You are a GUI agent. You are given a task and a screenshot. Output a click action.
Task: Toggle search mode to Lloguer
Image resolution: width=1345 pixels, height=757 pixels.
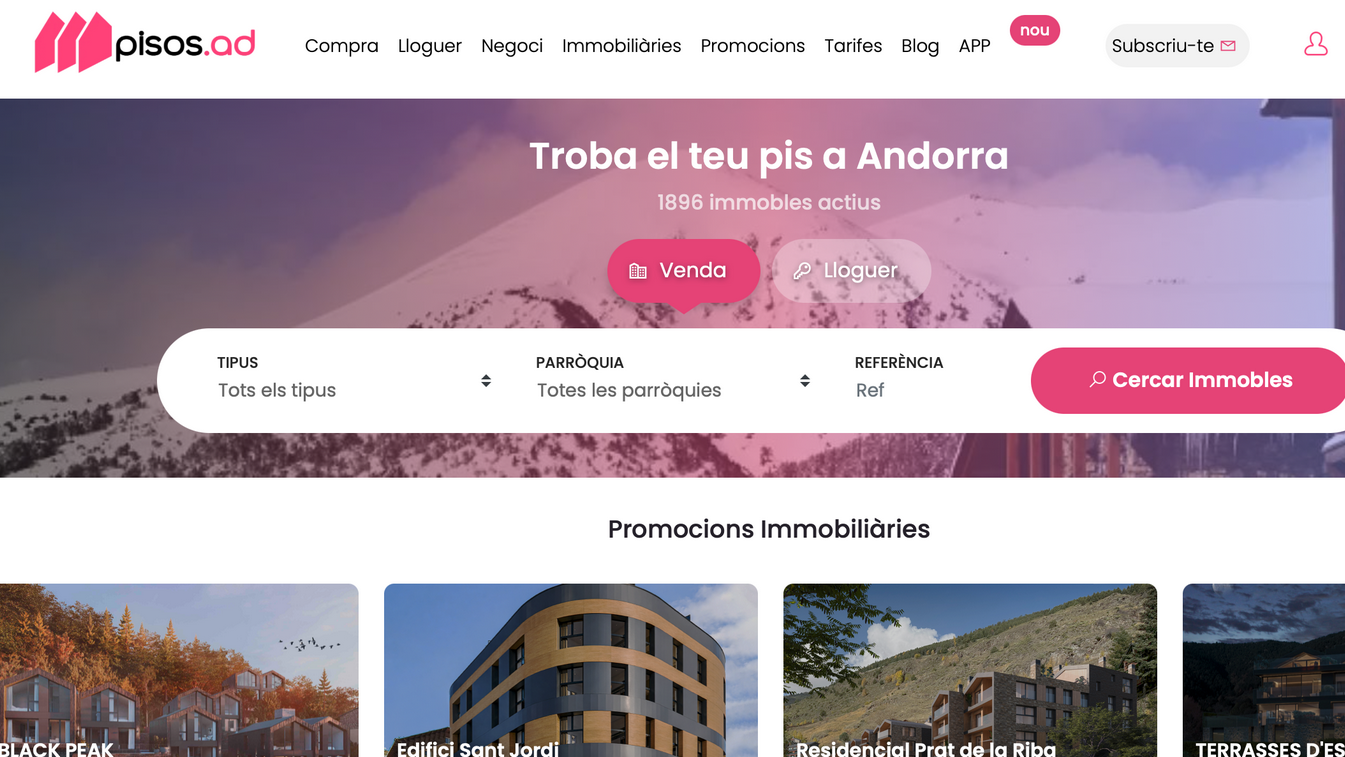[852, 271]
